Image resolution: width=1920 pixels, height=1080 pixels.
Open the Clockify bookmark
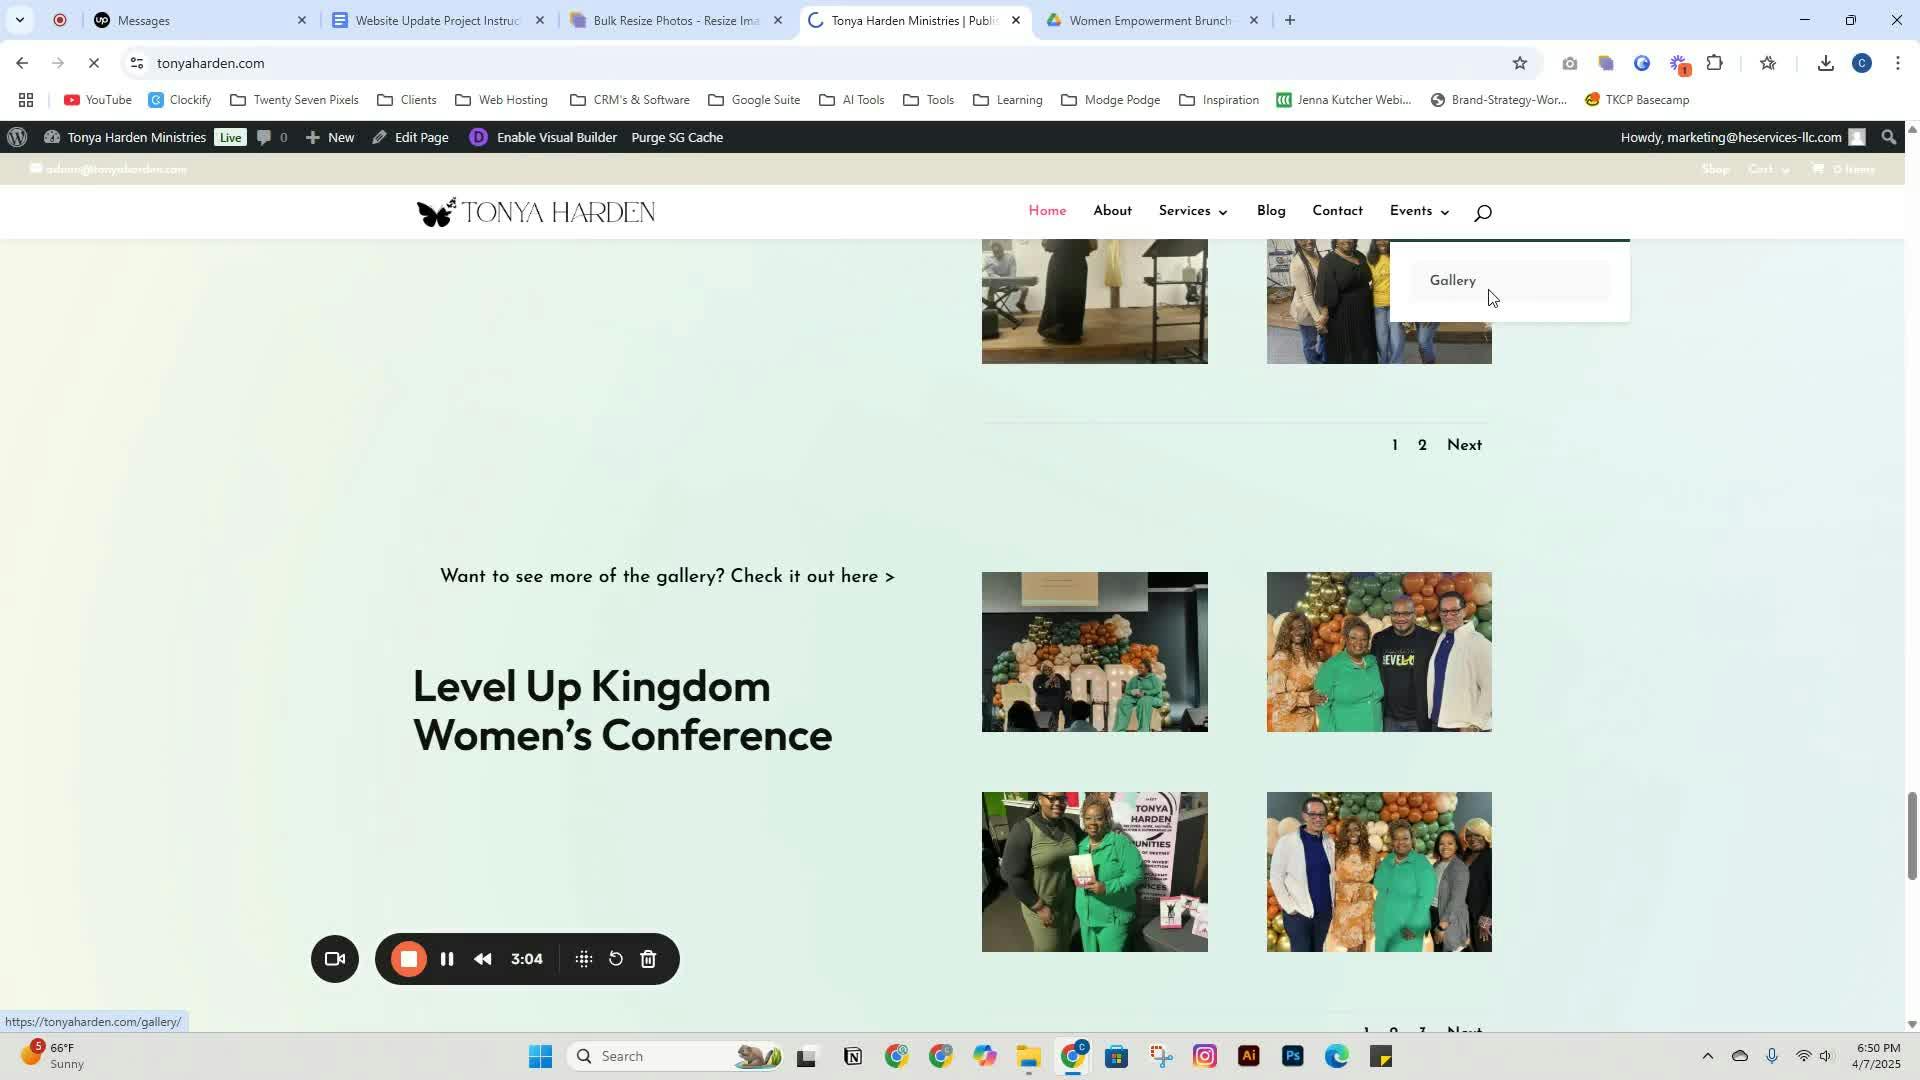pyautogui.click(x=180, y=100)
